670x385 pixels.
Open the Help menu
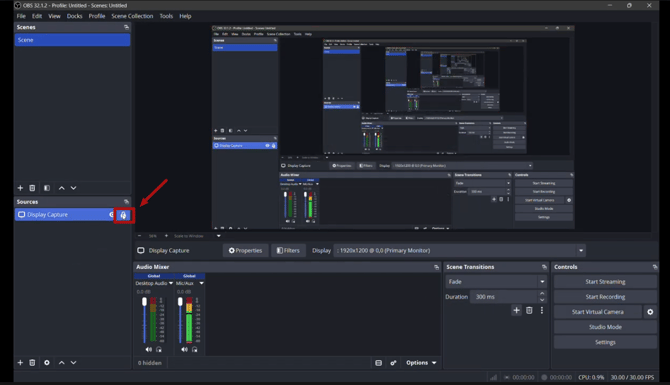click(185, 16)
